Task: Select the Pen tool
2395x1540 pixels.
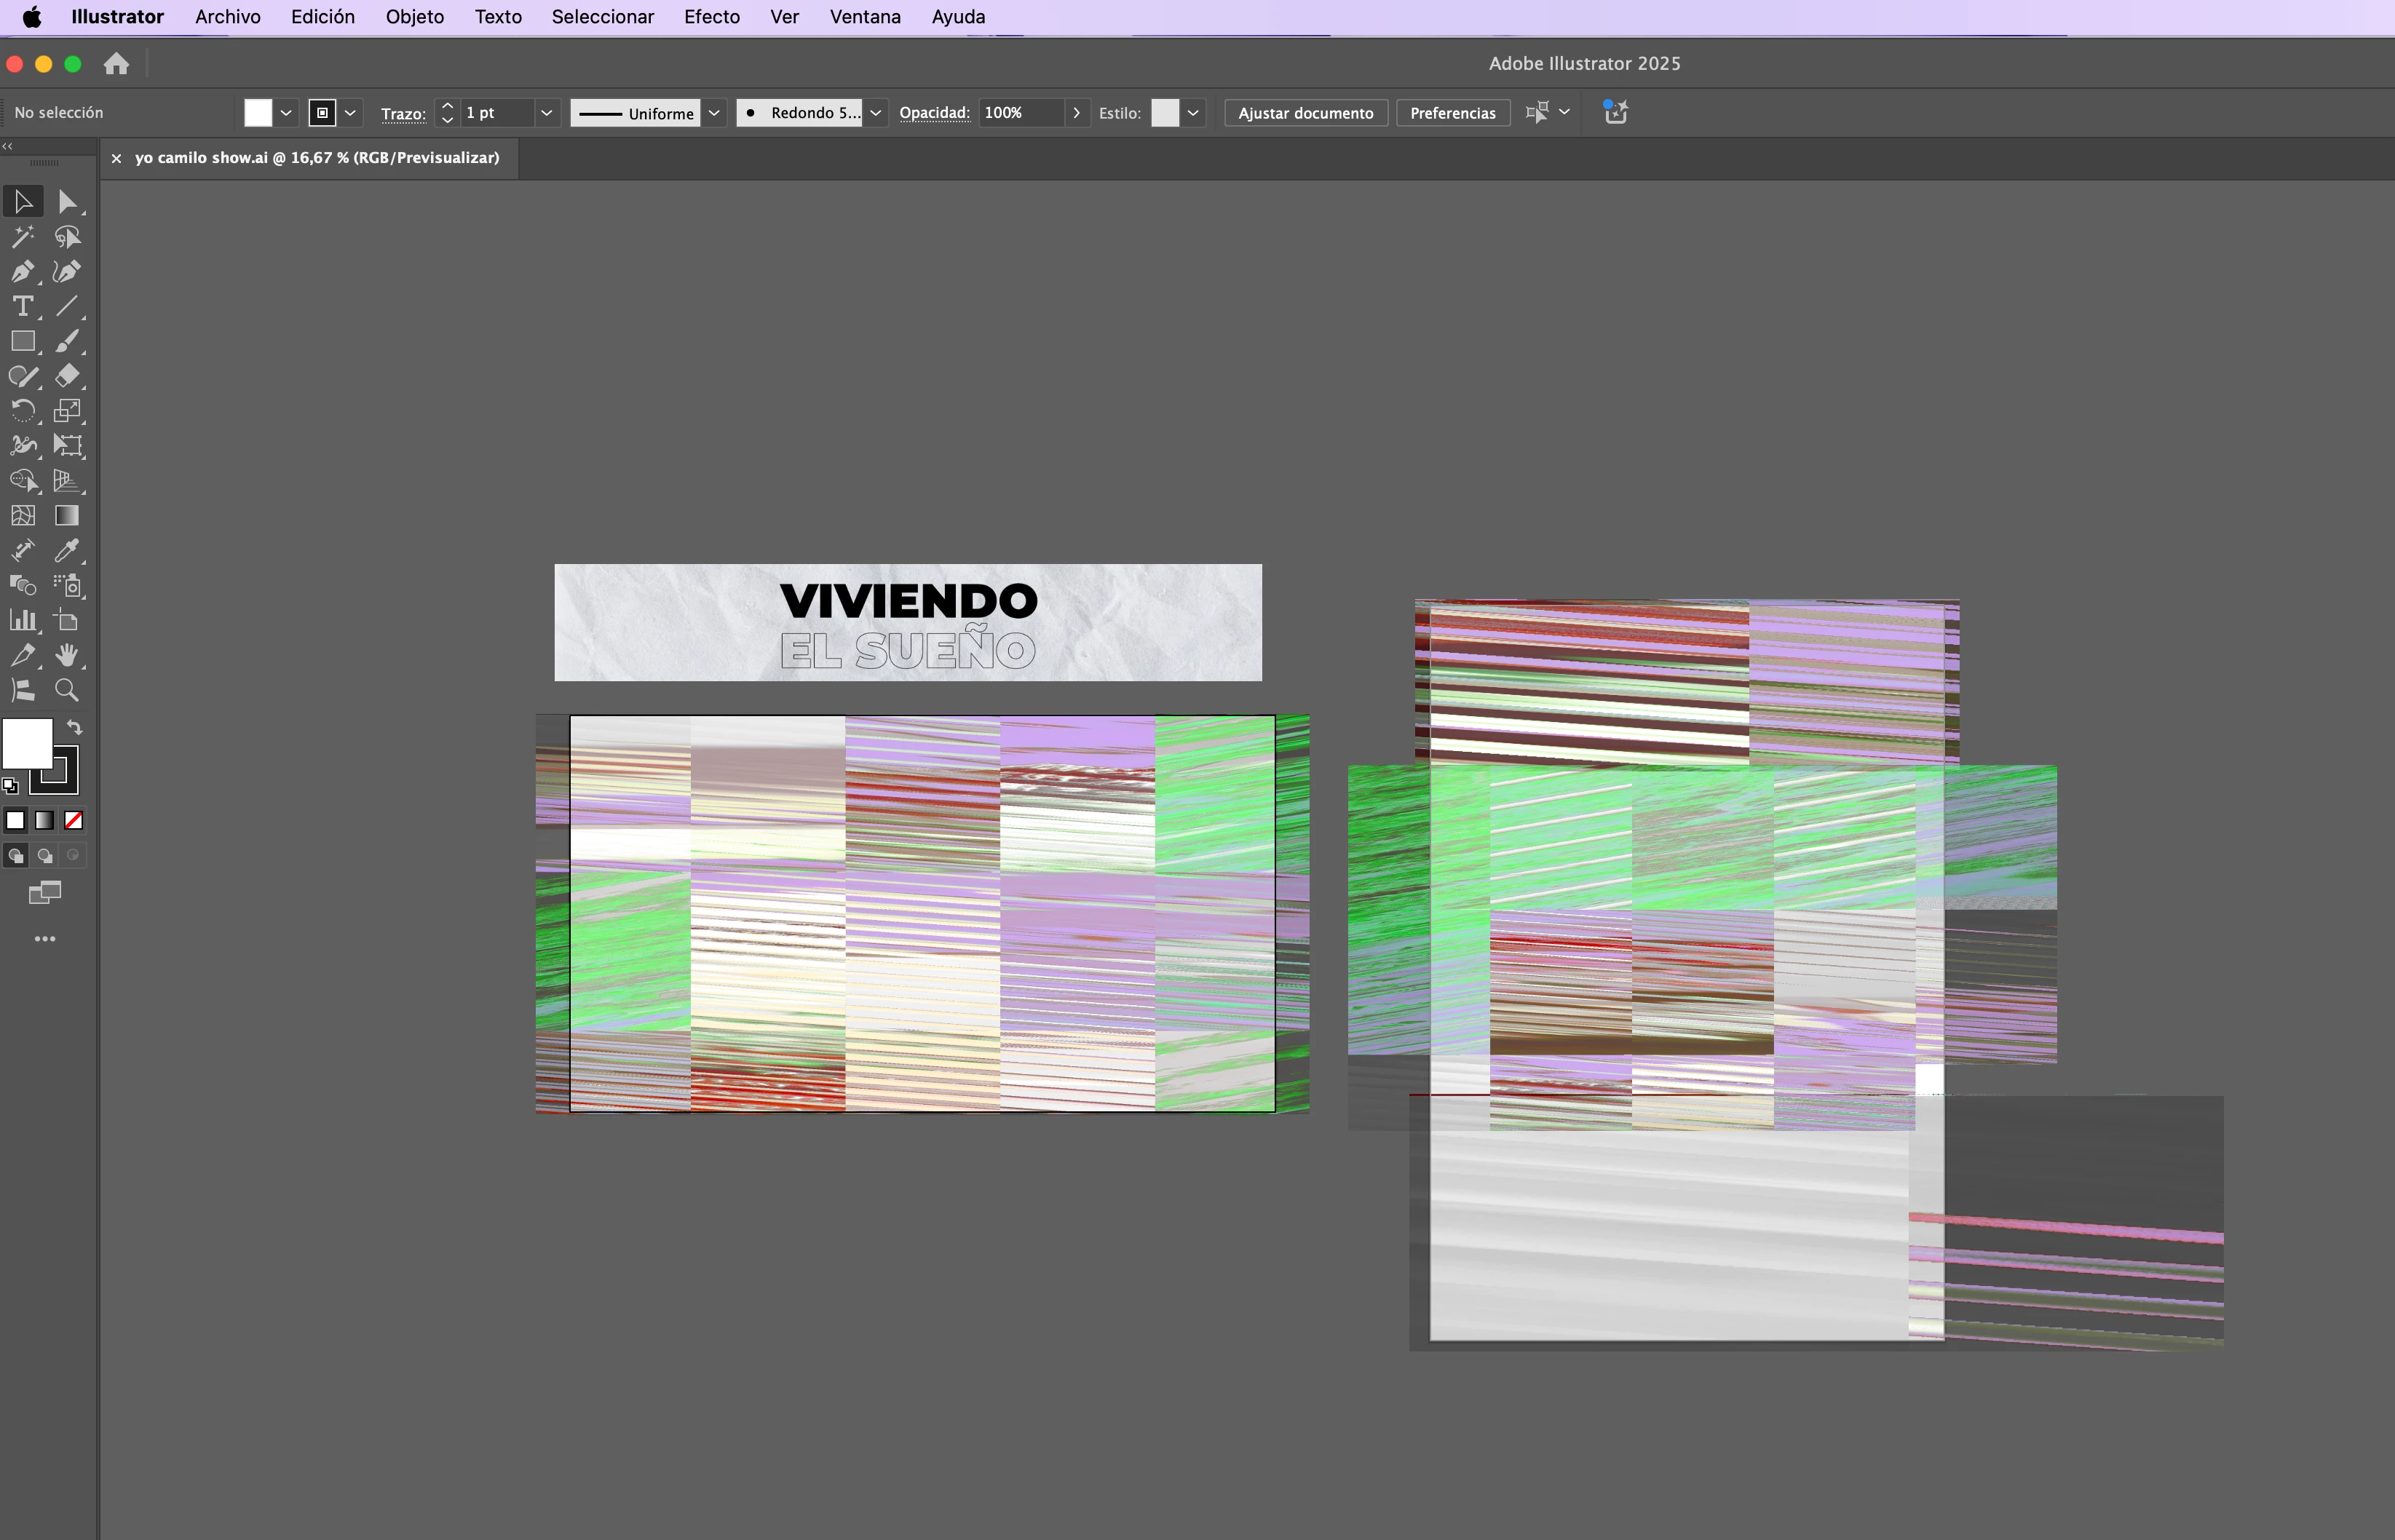Action: [x=22, y=272]
